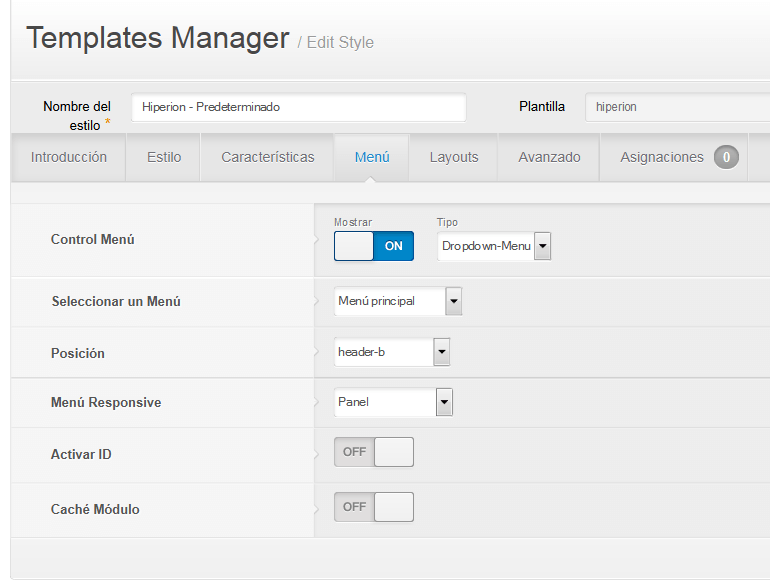Image resolution: width=770 pixels, height=588 pixels.
Task: Open the Seleccionar un Menú dropdown
Action: [x=398, y=301]
